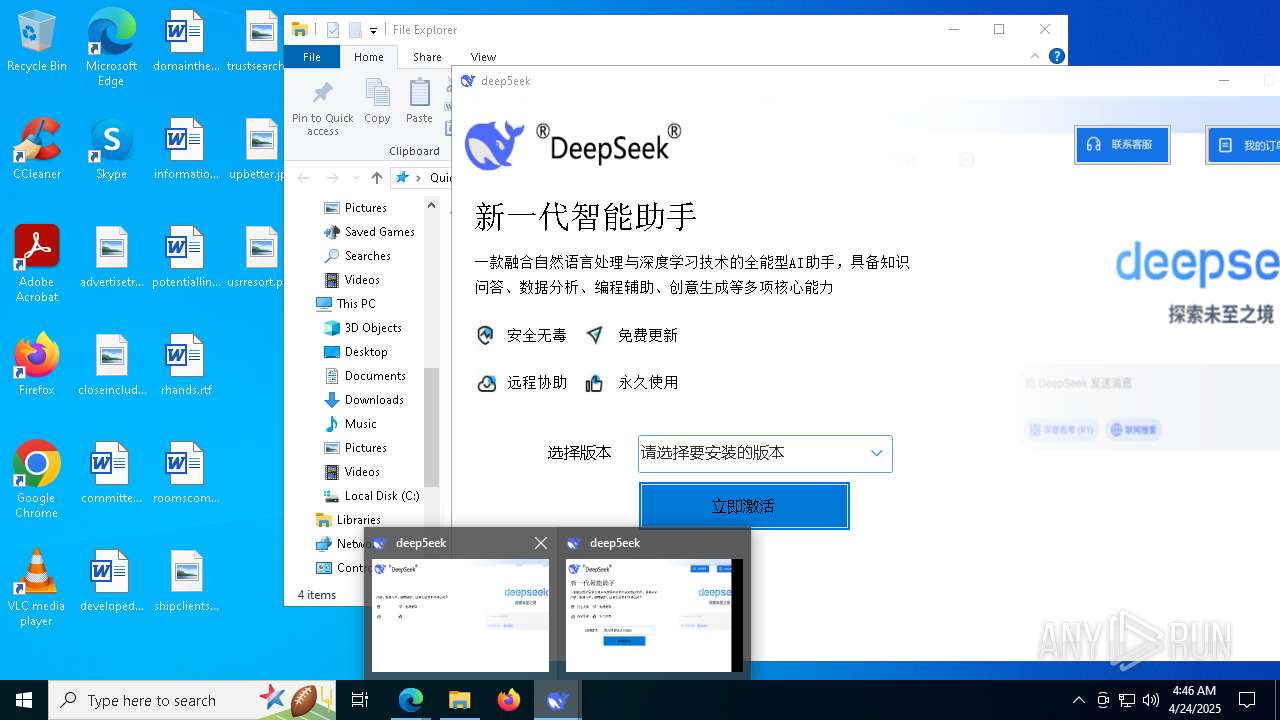Click the 4 items status text
This screenshot has width=1280, height=720.
pos(317,595)
